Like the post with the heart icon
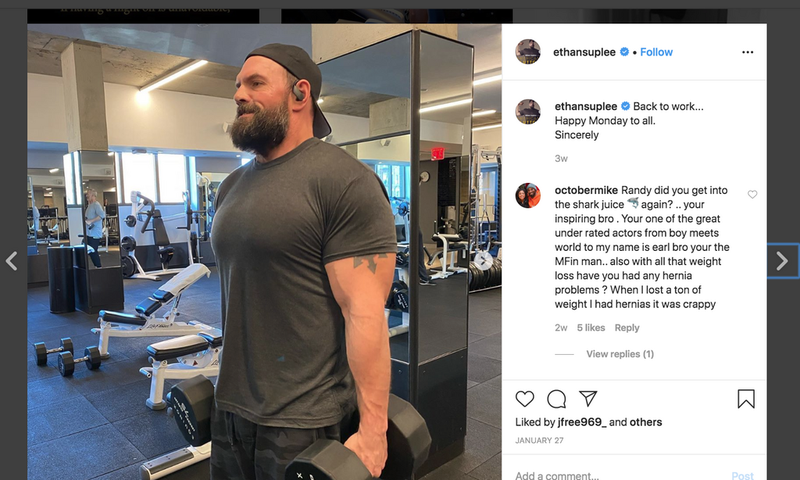The width and height of the screenshot is (800, 480). click(524, 399)
